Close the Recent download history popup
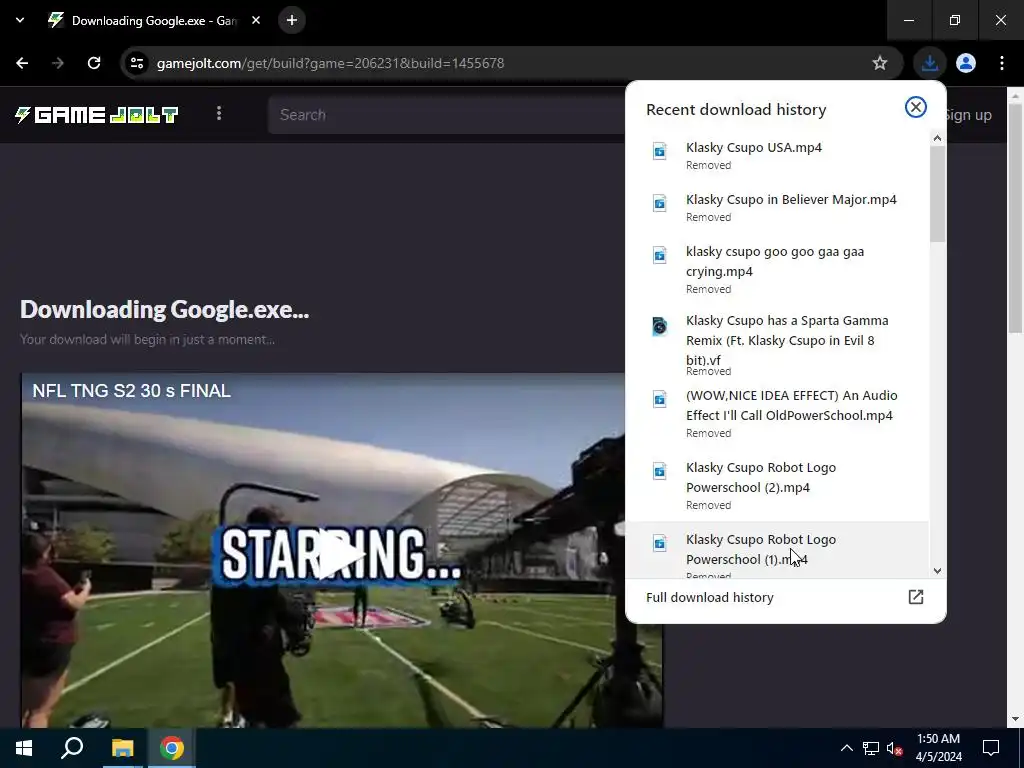This screenshot has height=768, width=1024. pyautogui.click(x=916, y=107)
